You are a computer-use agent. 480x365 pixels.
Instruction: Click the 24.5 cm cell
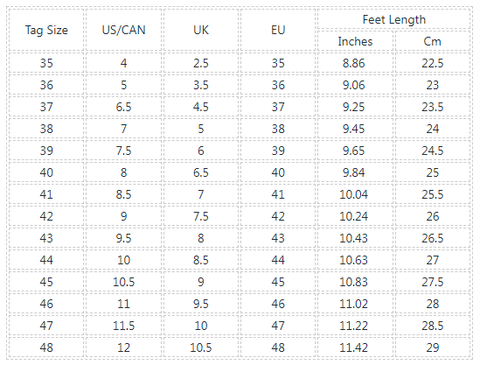click(x=433, y=151)
